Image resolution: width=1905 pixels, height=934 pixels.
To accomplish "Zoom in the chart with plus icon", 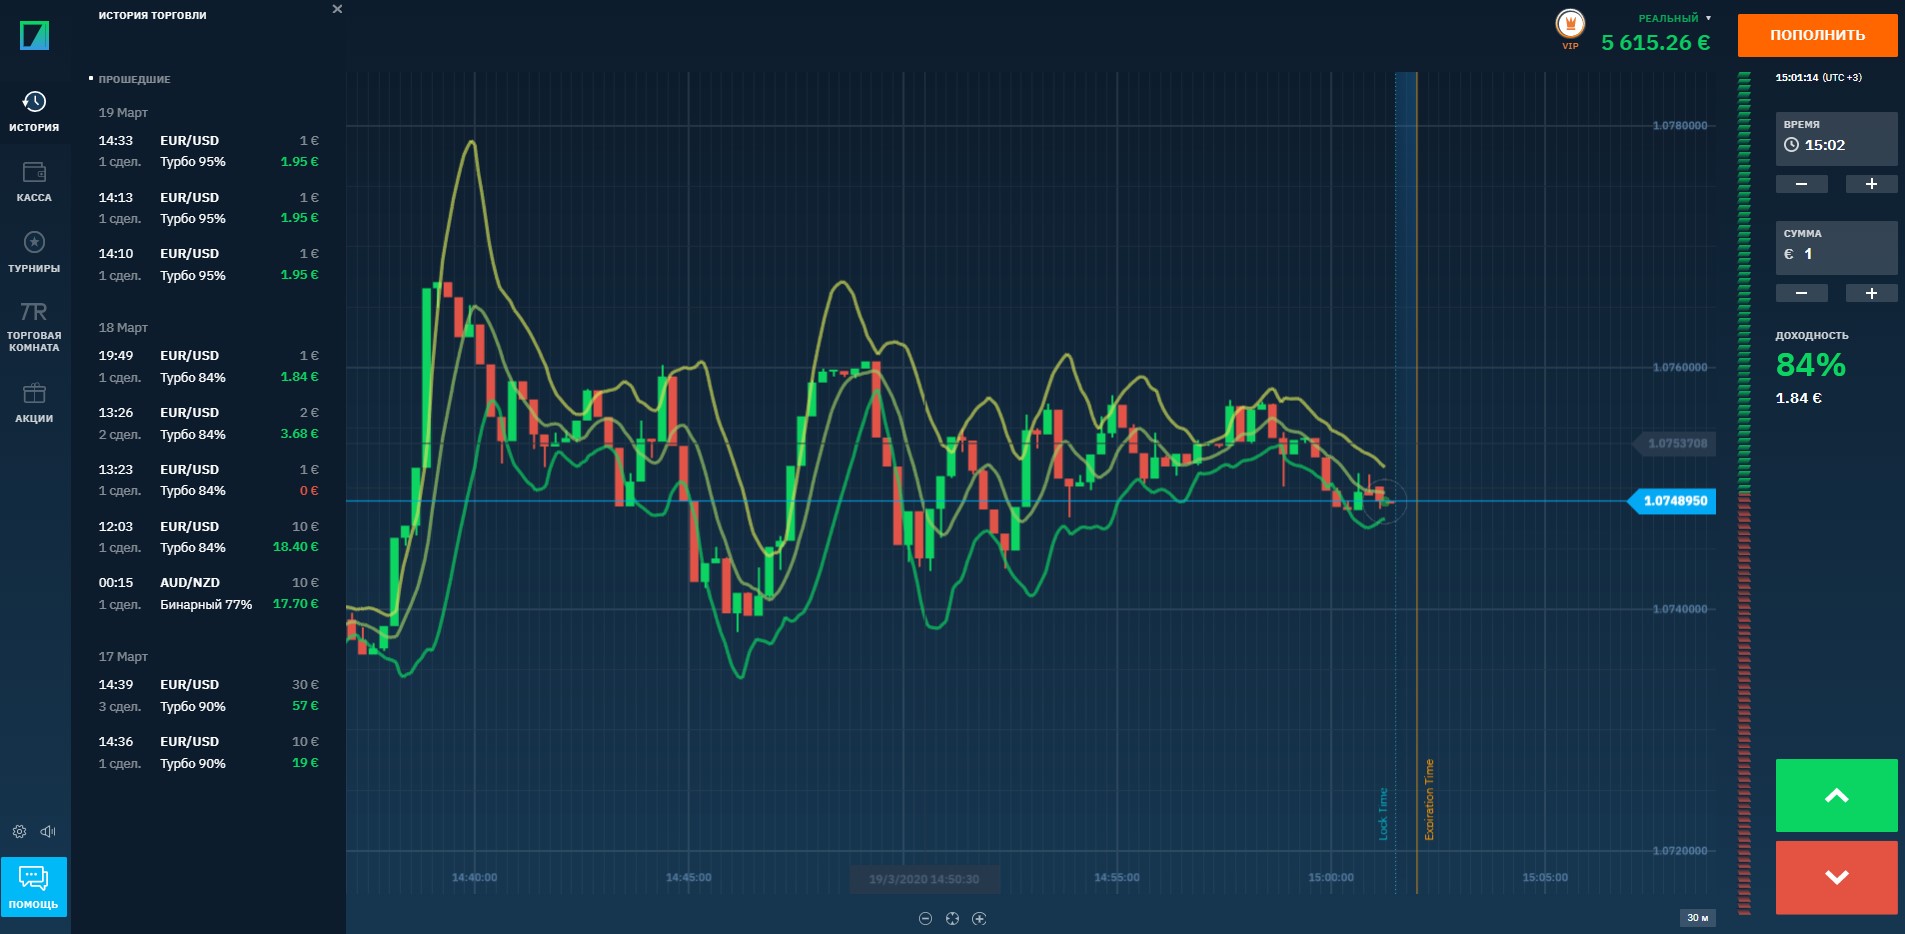I will [x=979, y=919].
